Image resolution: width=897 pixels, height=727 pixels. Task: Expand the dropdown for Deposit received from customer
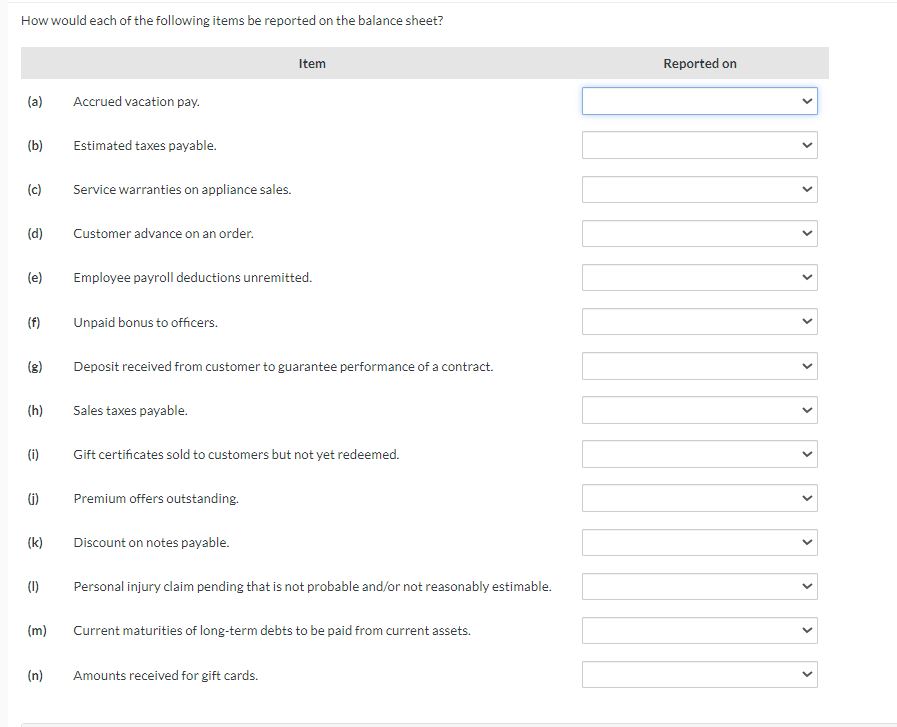coord(698,366)
